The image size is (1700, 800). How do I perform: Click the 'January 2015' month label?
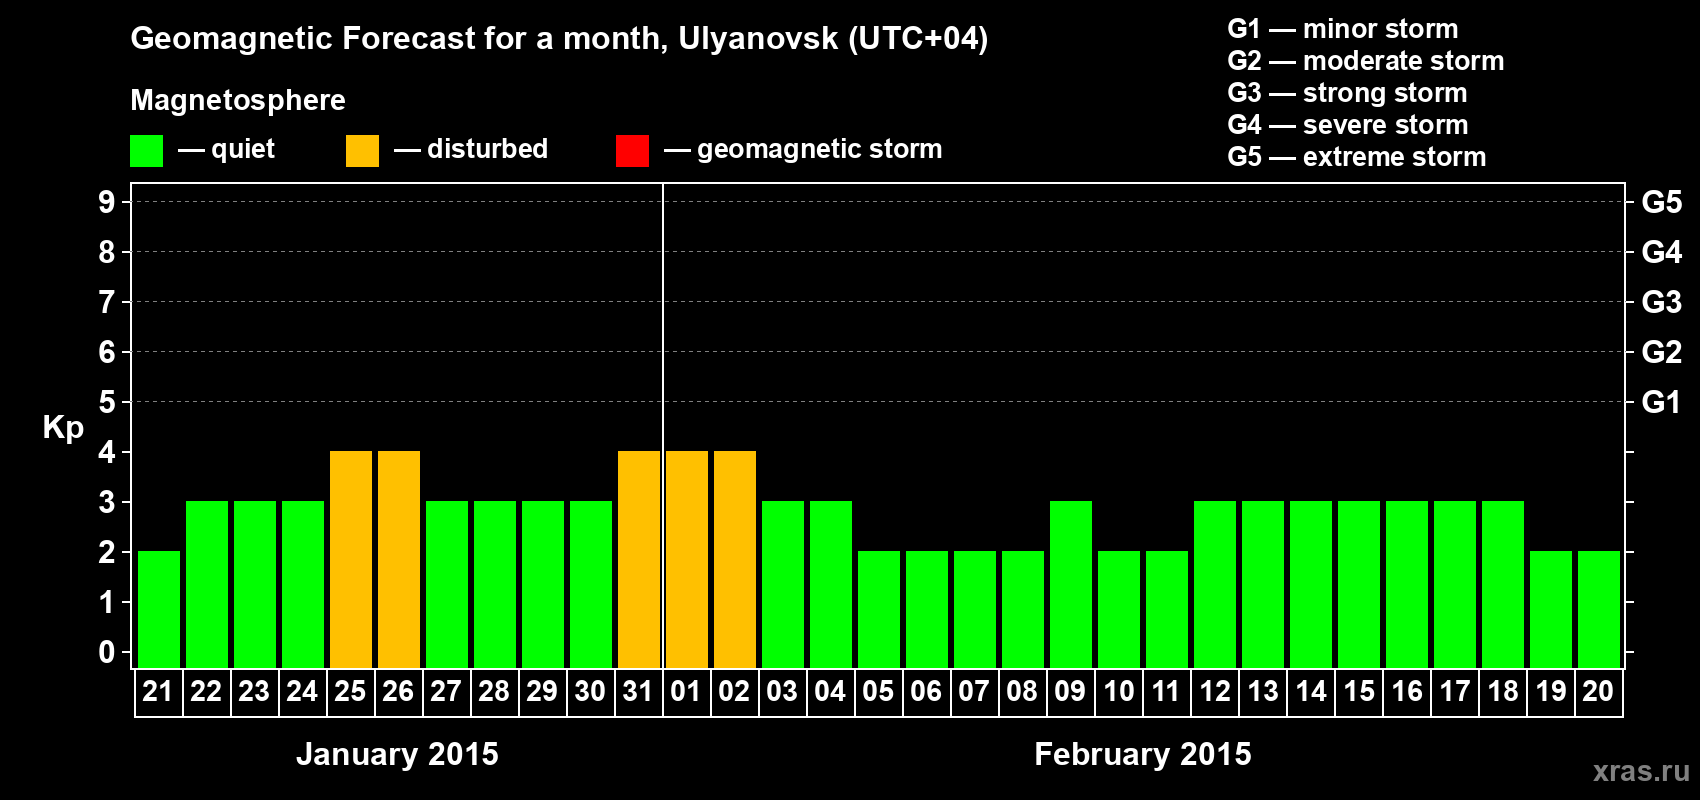[397, 754]
